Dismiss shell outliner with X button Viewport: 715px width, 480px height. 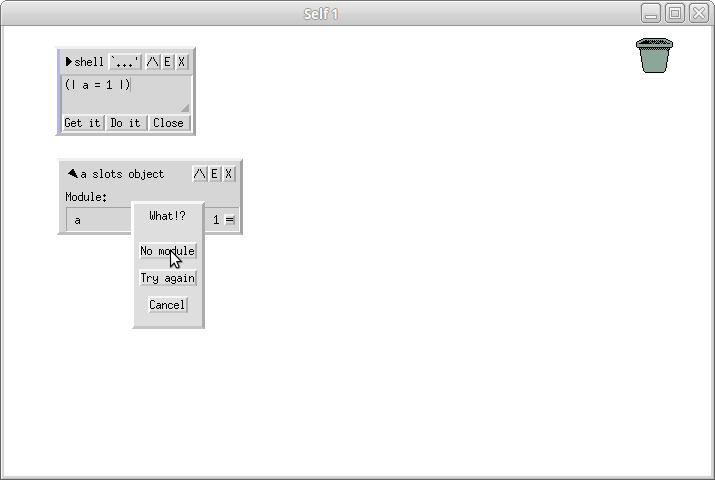point(181,62)
